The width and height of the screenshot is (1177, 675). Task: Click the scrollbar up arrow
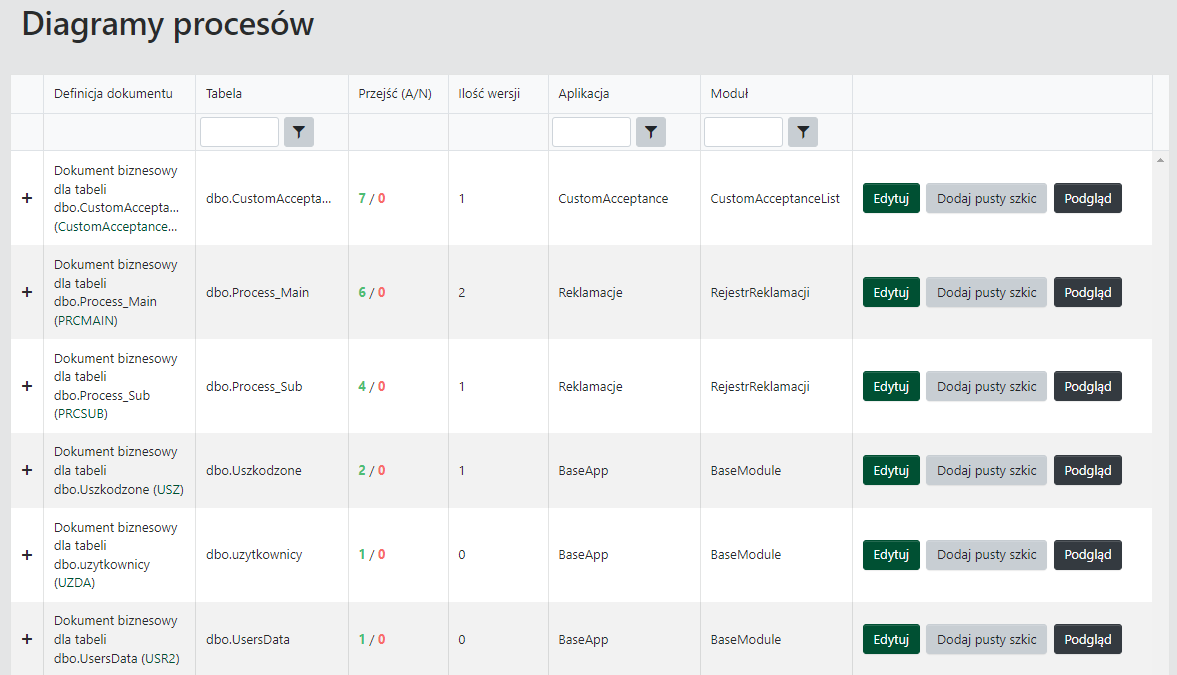point(1160,160)
